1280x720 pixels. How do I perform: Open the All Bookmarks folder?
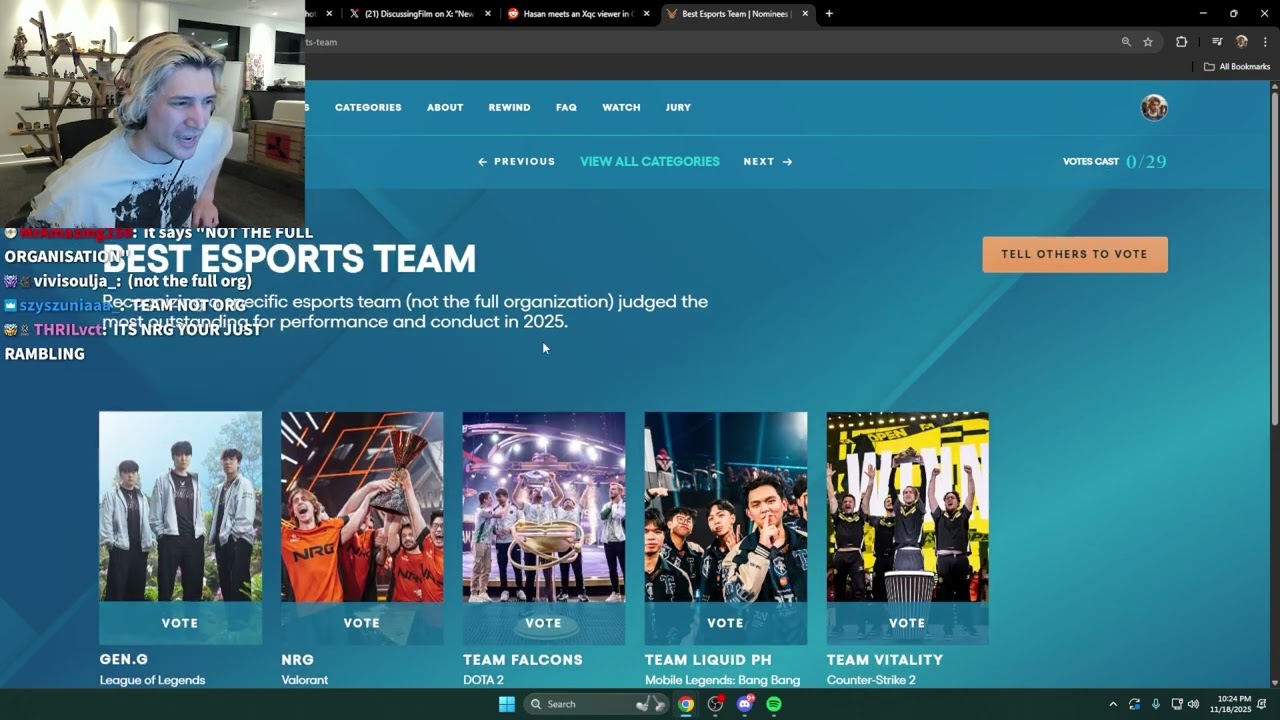click(x=1237, y=67)
